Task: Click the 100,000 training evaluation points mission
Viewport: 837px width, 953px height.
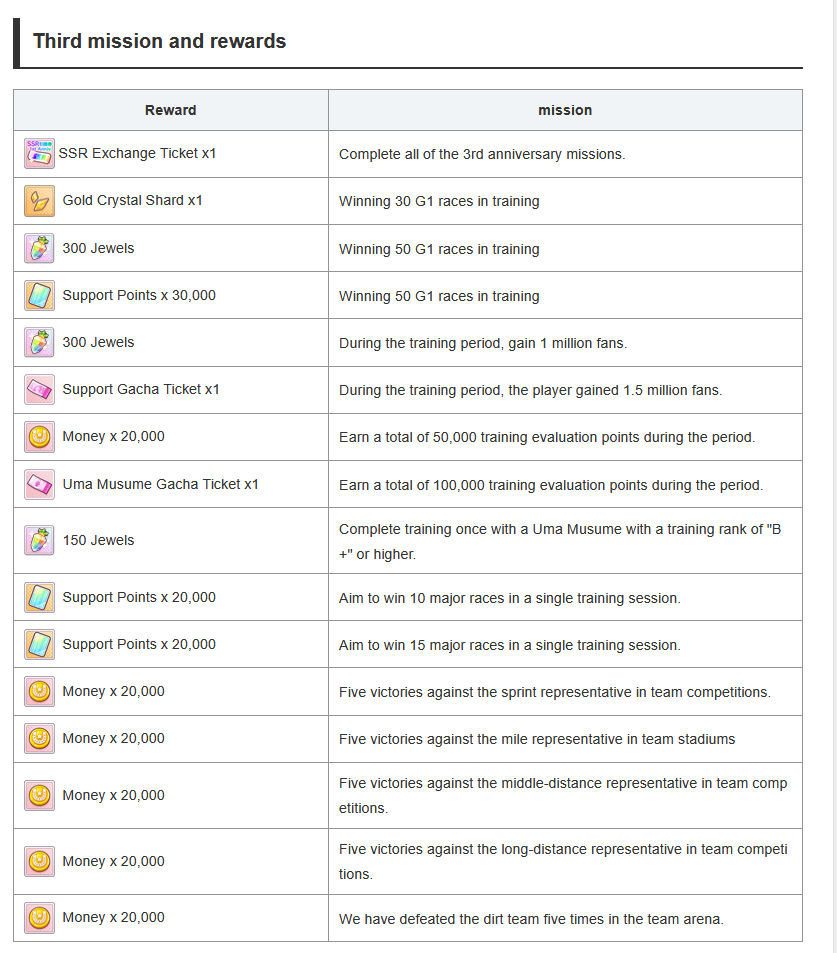Action: [x=551, y=485]
